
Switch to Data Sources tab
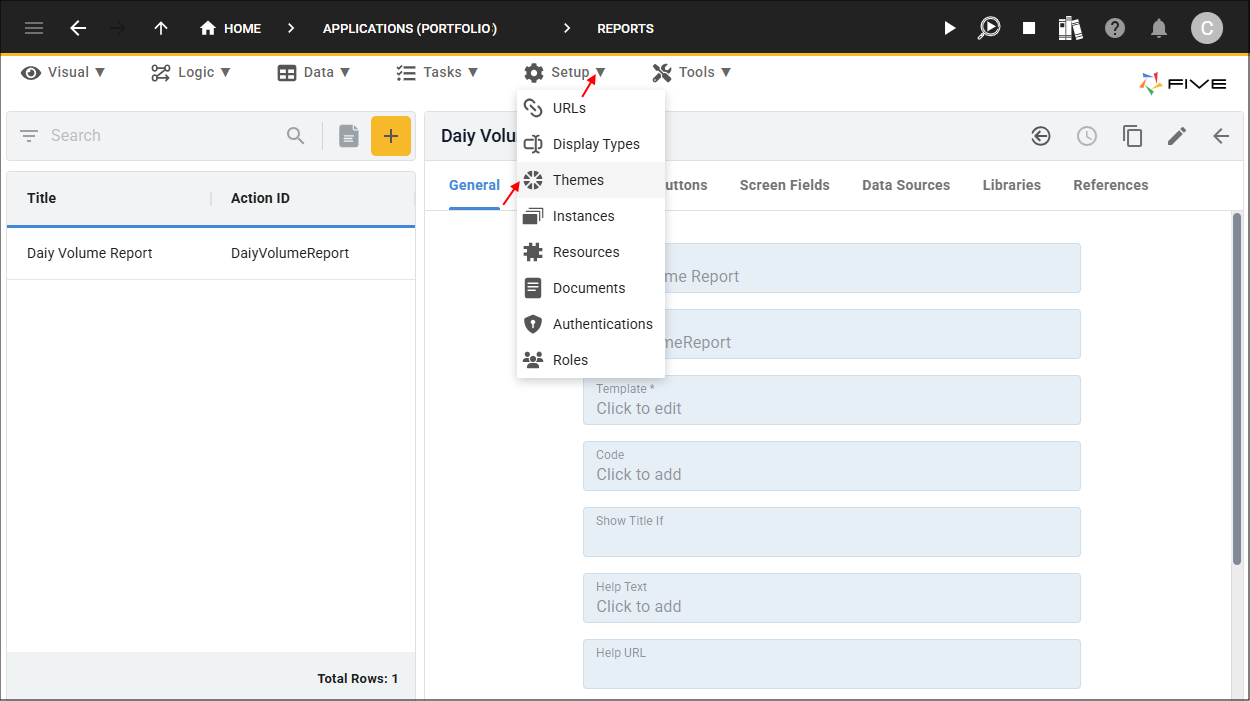906,185
